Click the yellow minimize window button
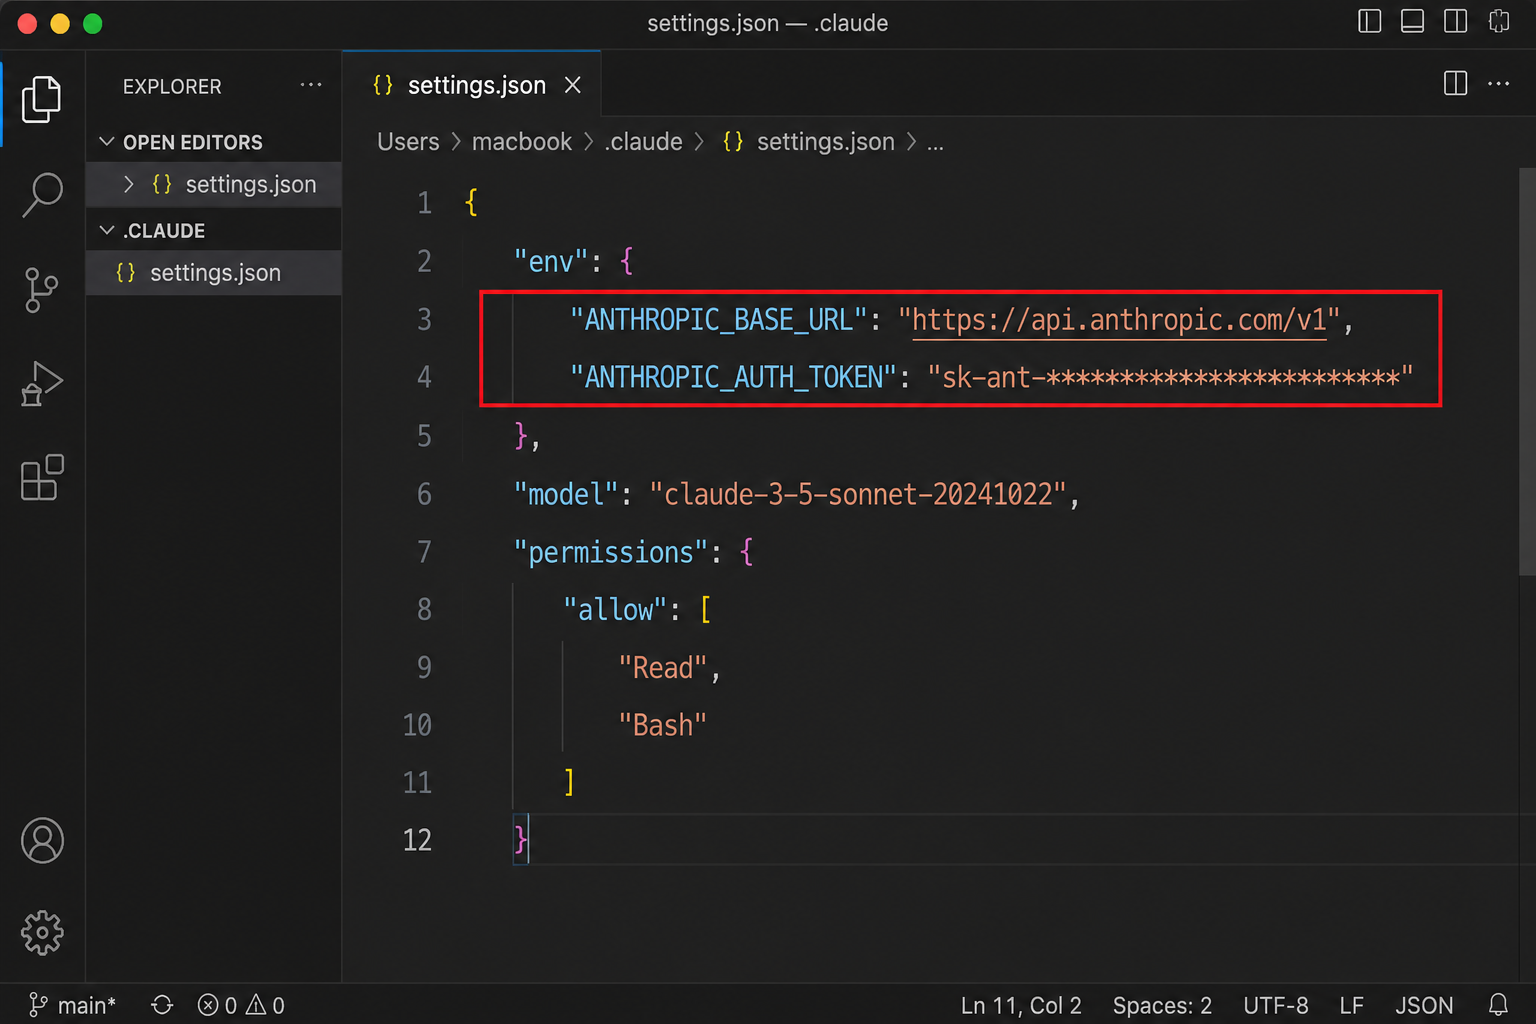The width and height of the screenshot is (1536, 1024). [60, 23]
